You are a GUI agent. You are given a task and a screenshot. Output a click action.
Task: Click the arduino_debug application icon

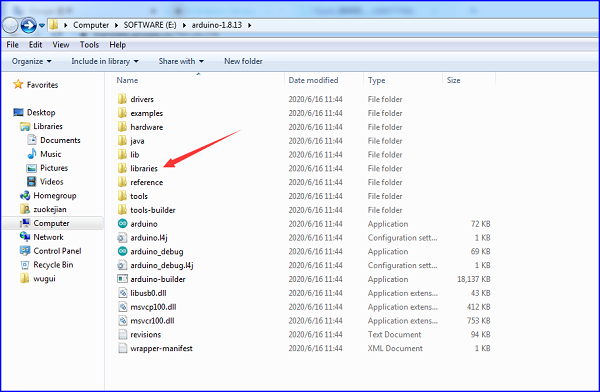tap(122, 251)
